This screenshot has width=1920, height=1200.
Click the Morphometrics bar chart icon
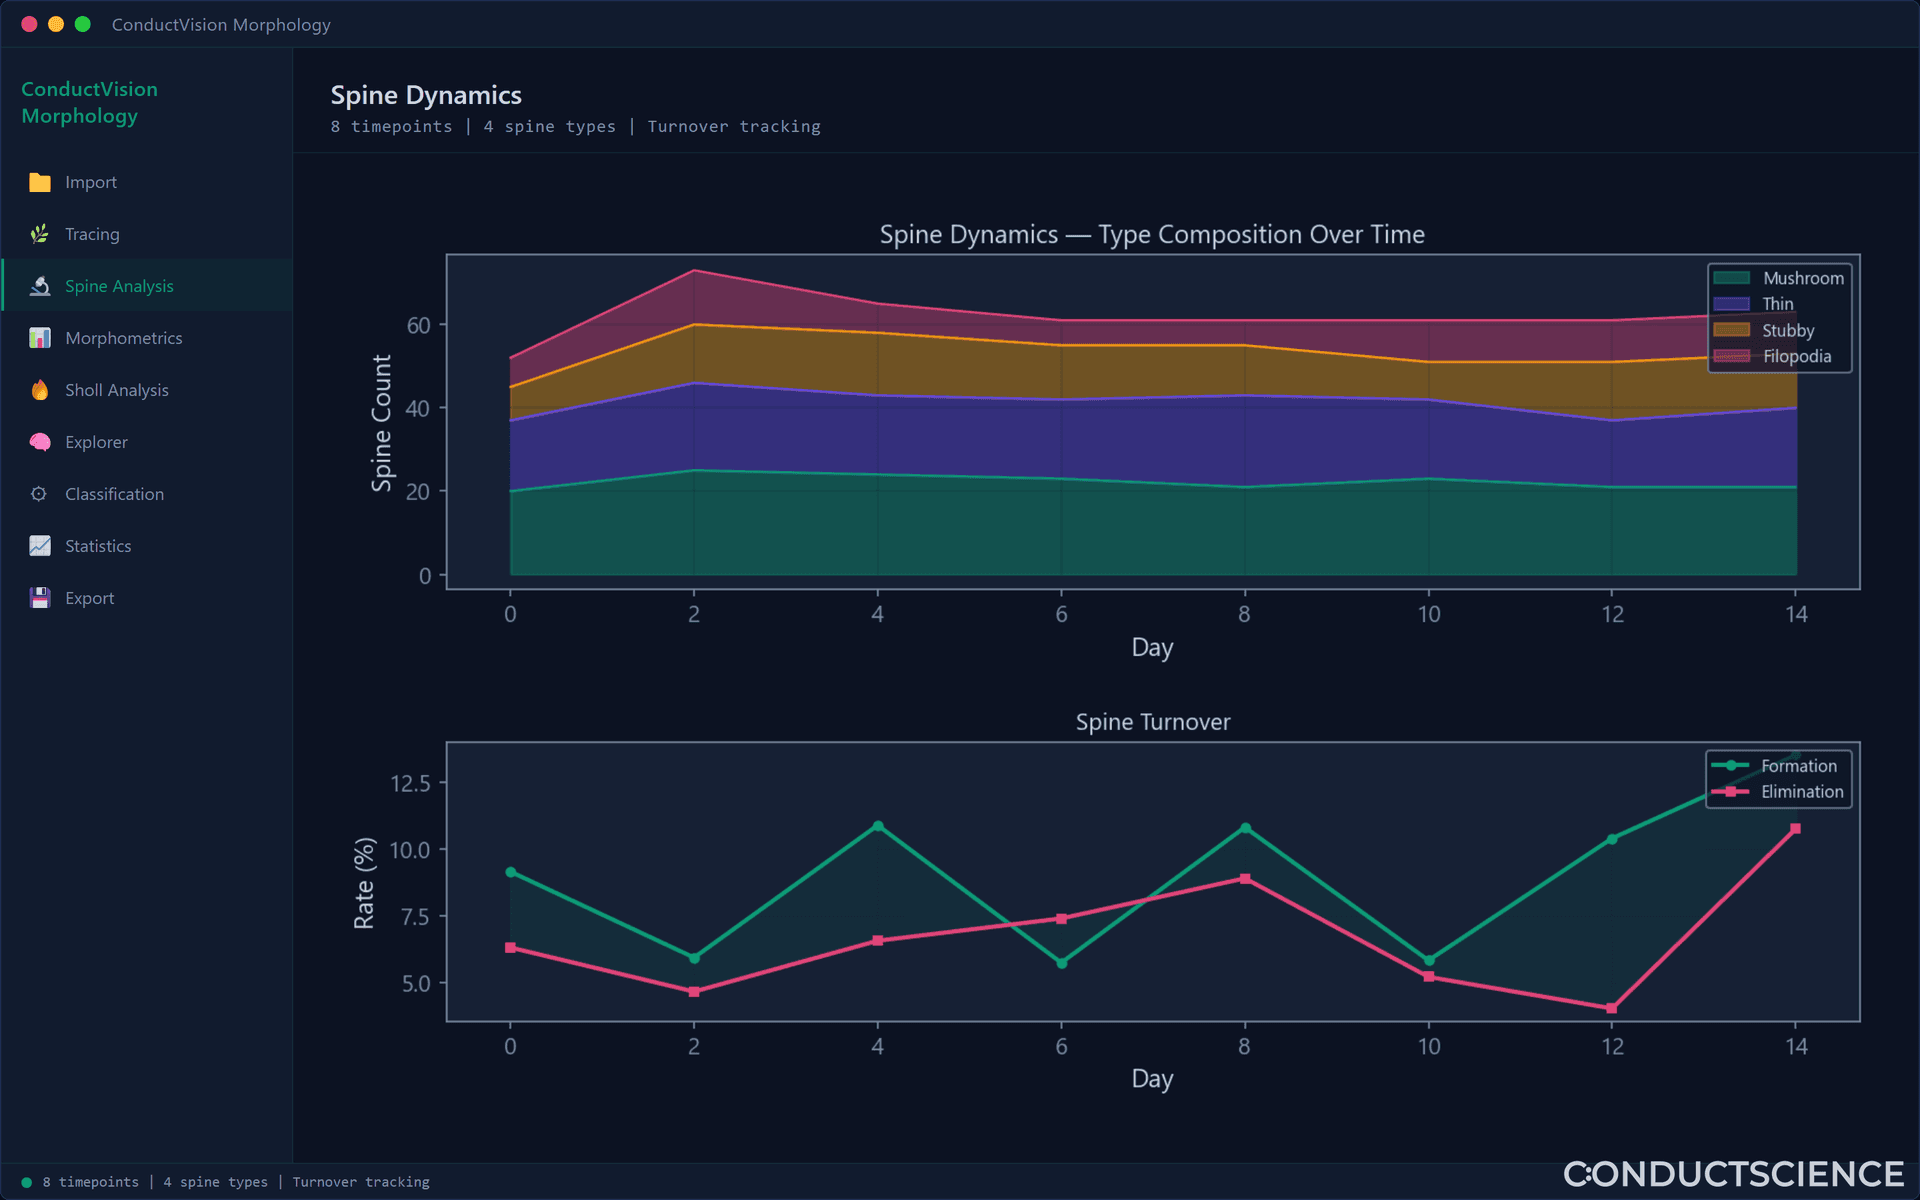coord(40,338)
